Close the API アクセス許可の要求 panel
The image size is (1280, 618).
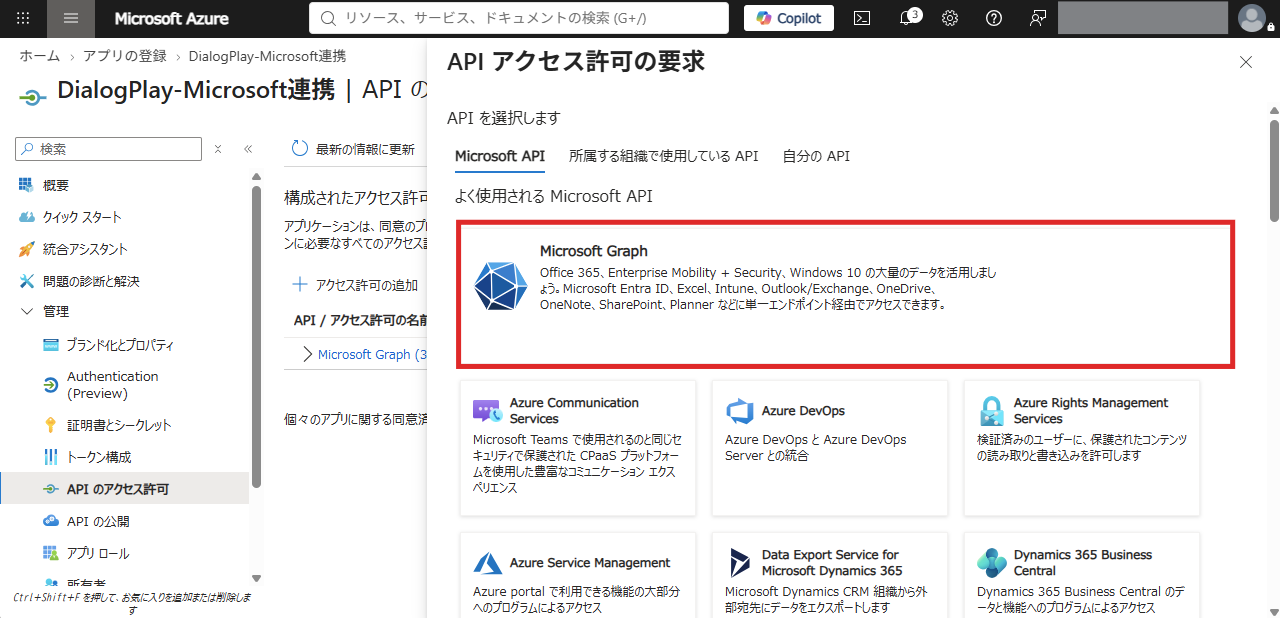1246,62
